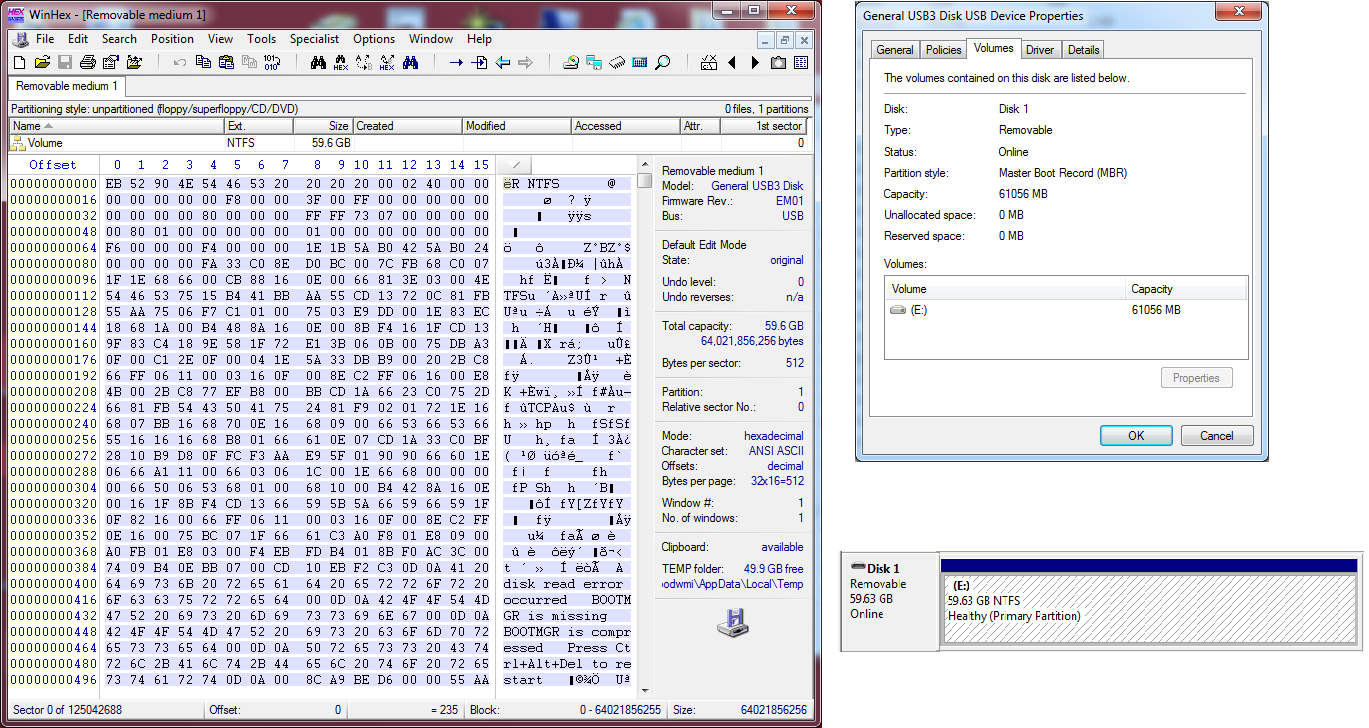Click the 'General USB3 Disk' model value
1369x728 pixels.
click(x=757, y=186)
